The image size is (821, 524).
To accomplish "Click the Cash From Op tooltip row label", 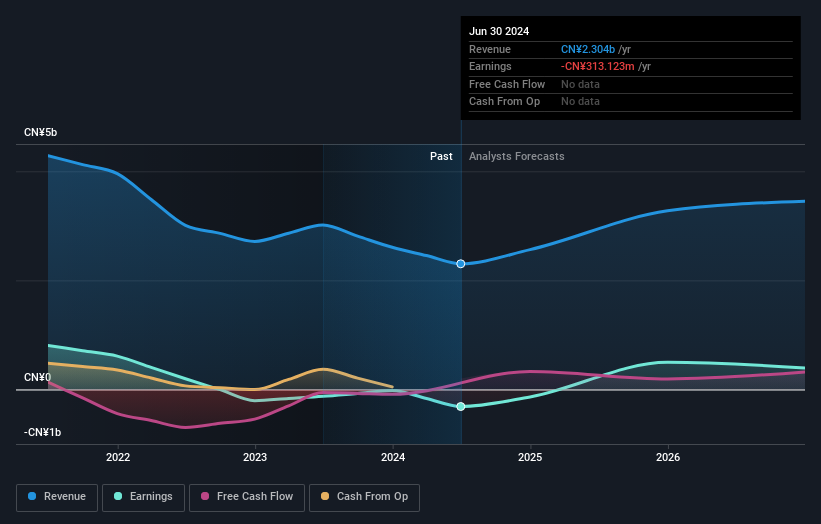I will [x=504, y=102].
